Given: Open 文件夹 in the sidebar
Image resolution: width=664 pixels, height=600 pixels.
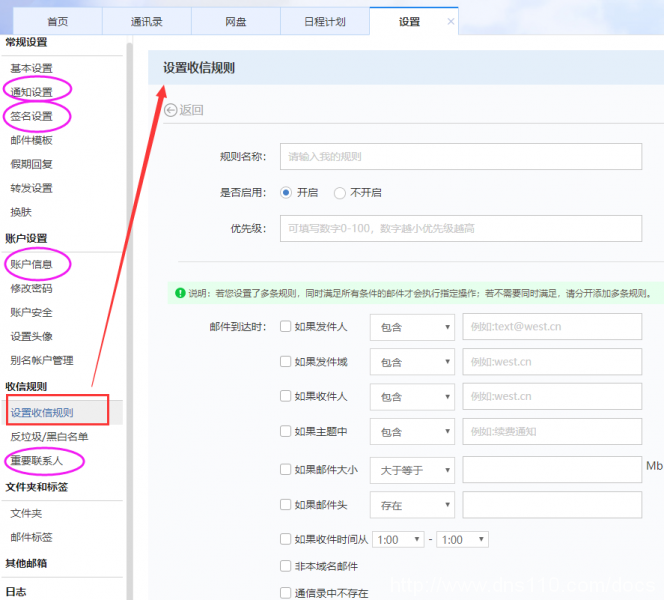Looking at the screenshot, I should coord(26,513).
